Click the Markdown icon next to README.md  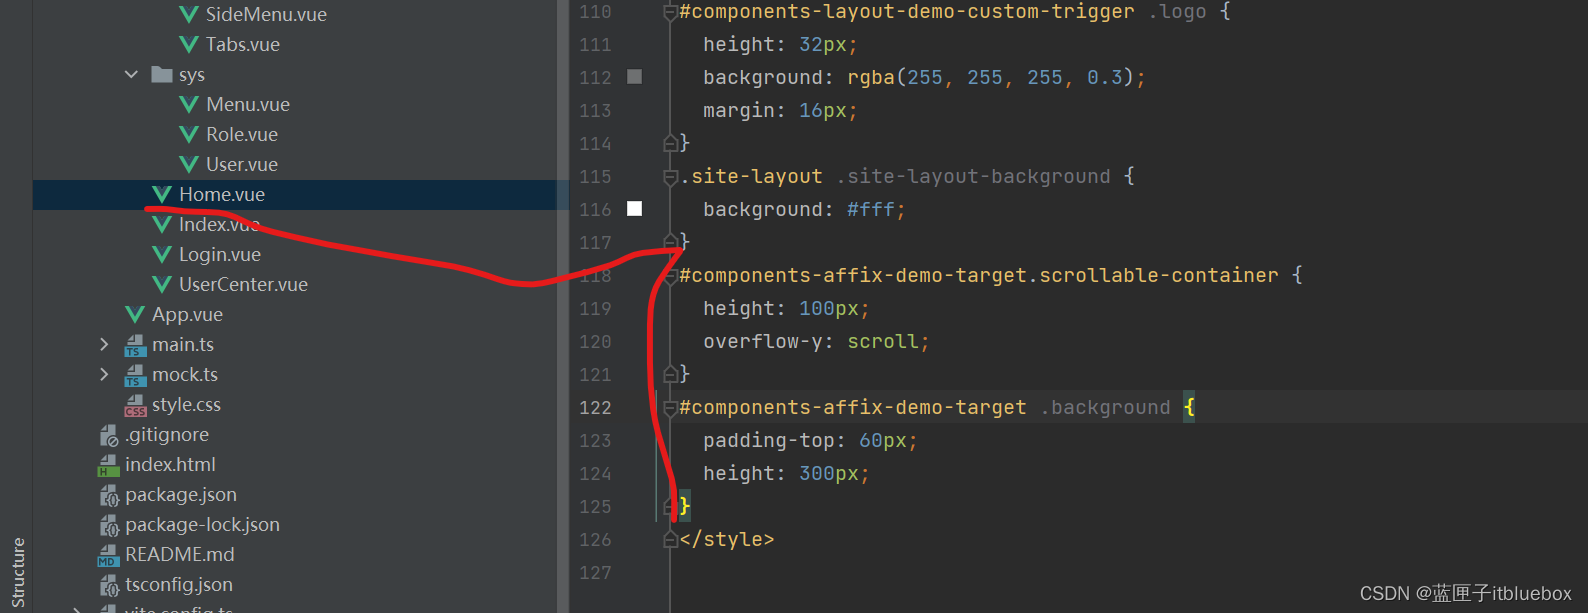(108, 555)
